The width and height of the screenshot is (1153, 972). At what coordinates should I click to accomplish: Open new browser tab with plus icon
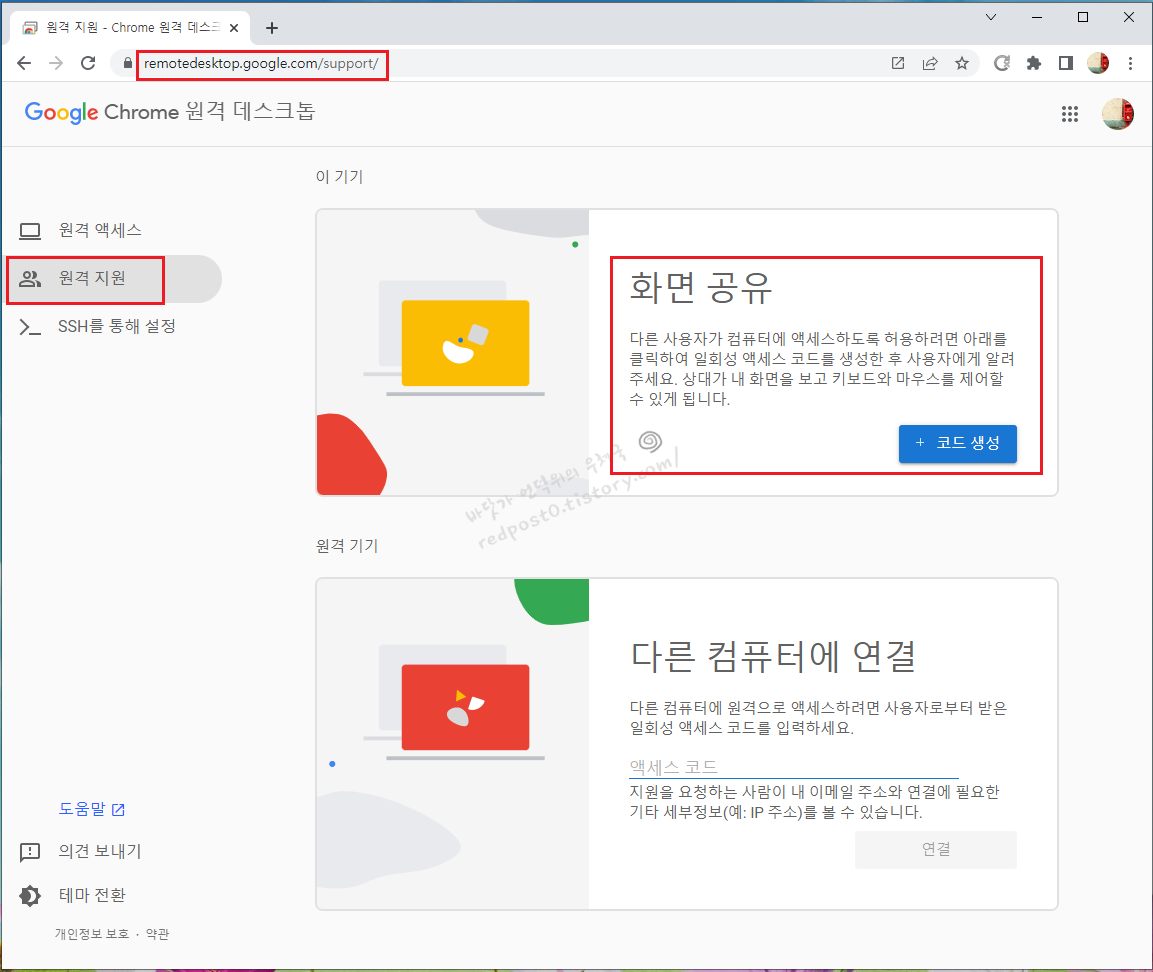tap(272, 28)
